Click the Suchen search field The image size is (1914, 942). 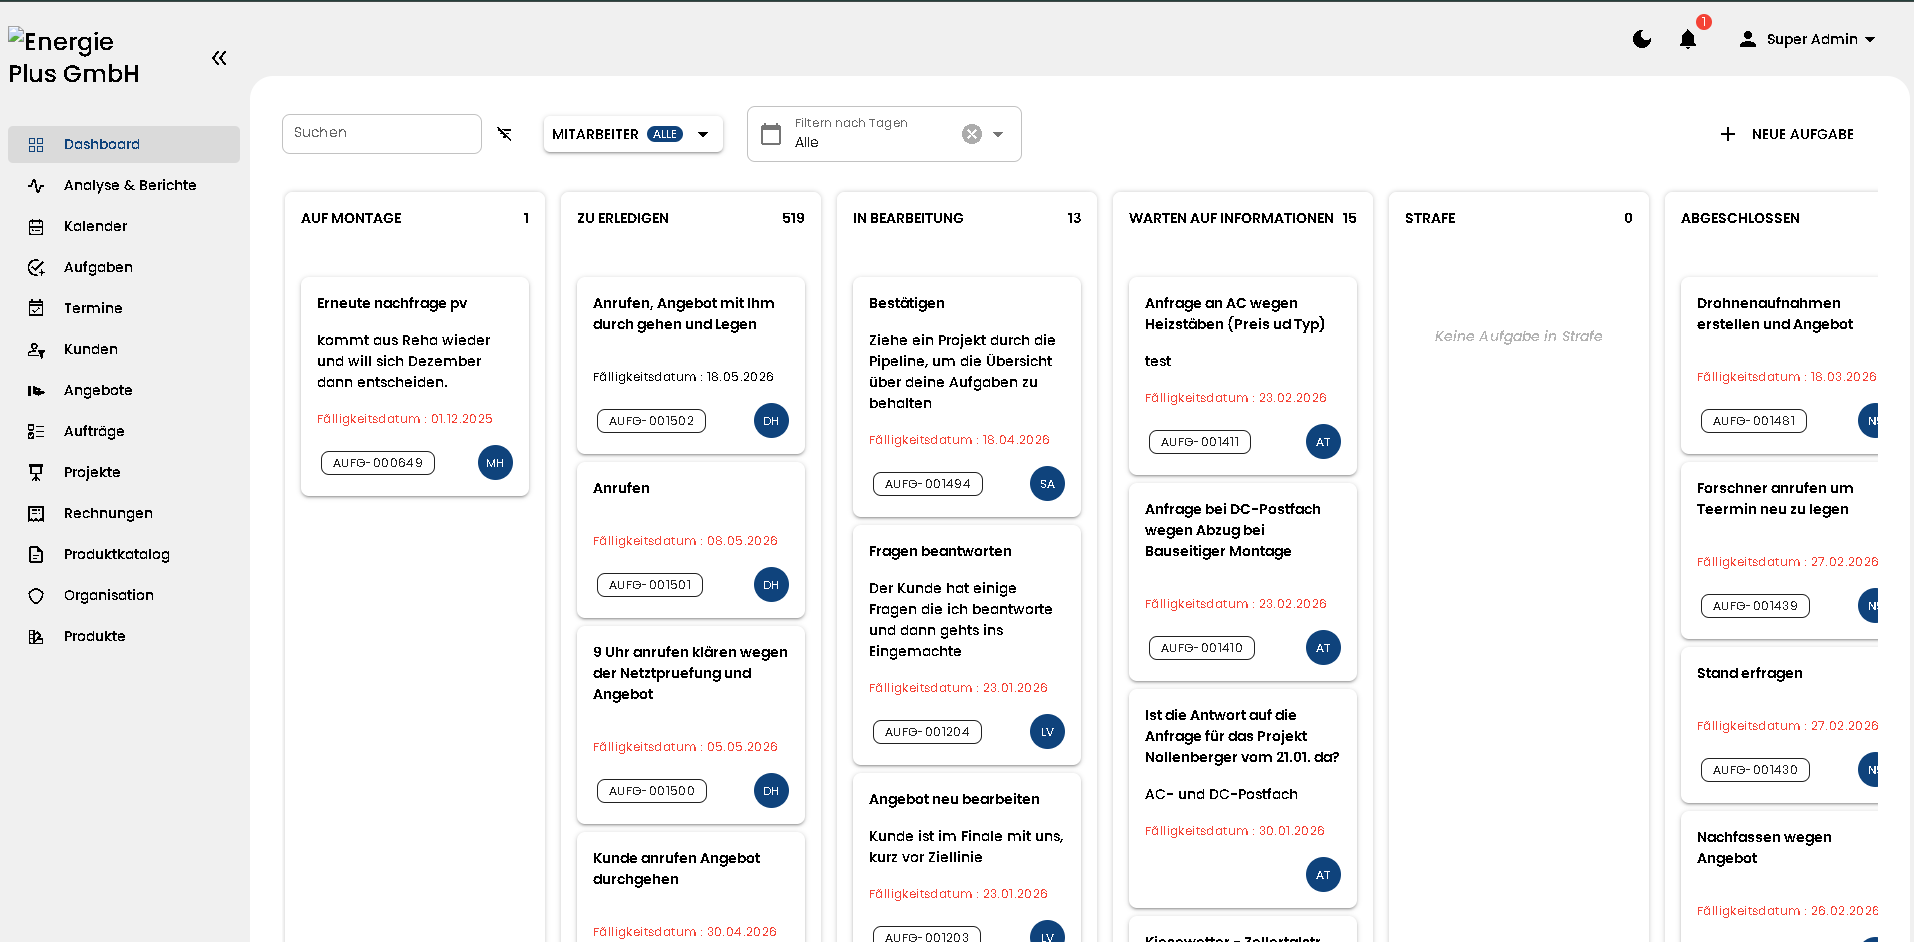click(x=381, y=133)
